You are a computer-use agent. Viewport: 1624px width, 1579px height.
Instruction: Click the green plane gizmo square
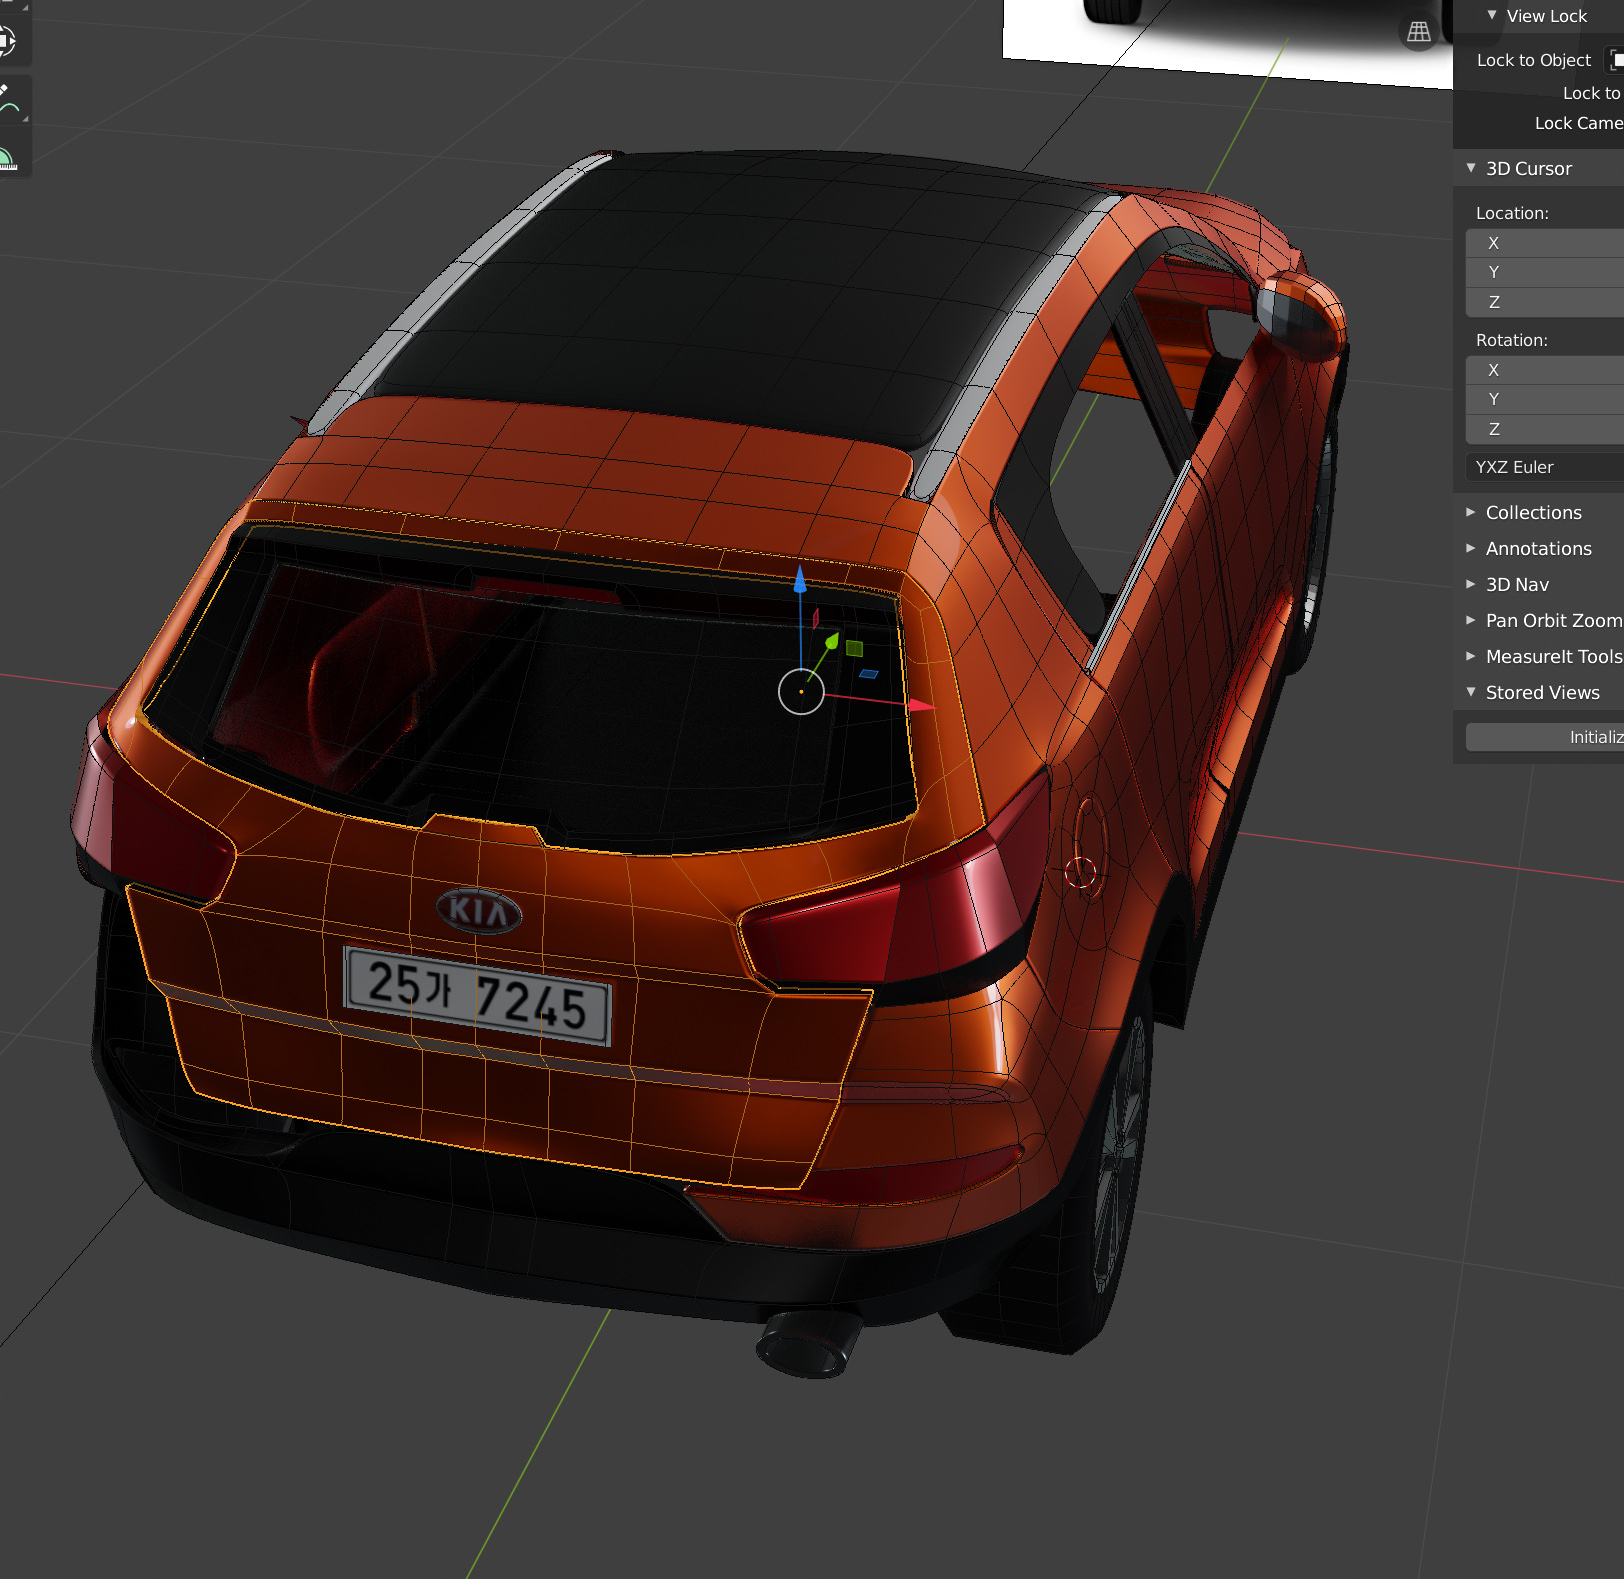pyautogui.click(x=854, y=648)
